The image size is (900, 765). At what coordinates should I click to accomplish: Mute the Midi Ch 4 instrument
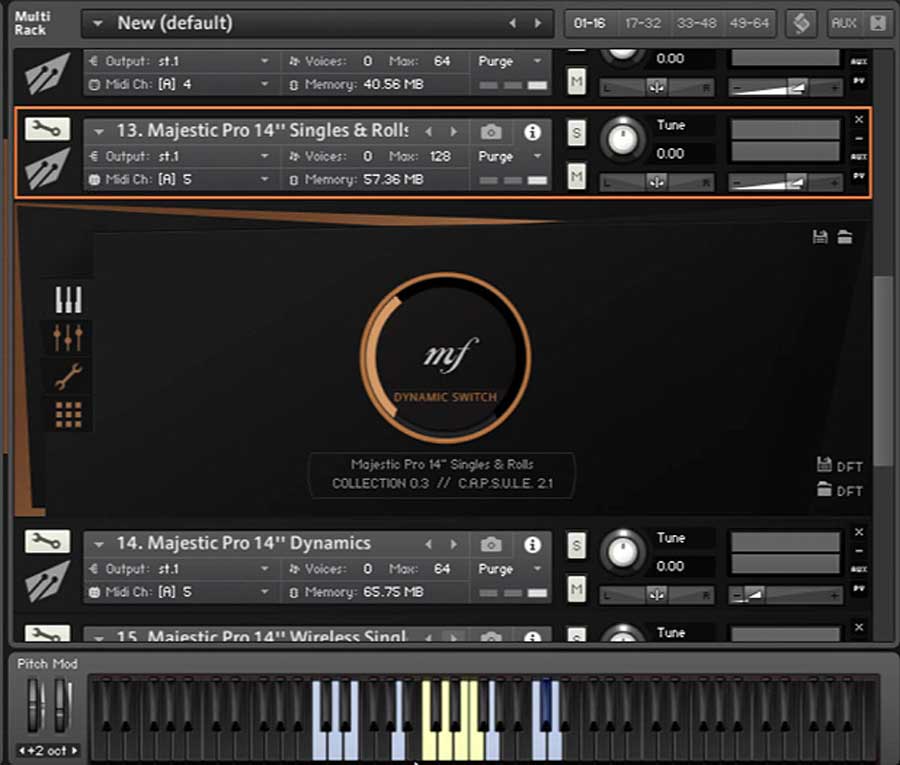[x=576, y=81]
